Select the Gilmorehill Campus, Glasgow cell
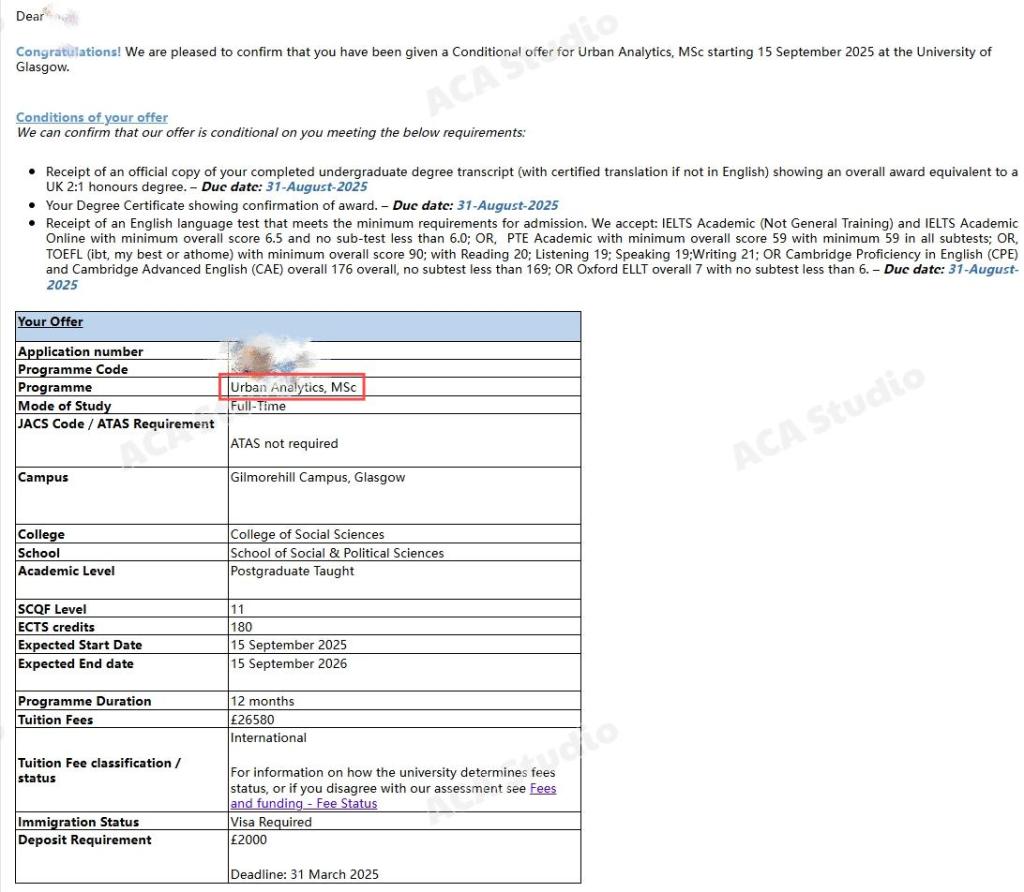 click(x=317, y=478)
